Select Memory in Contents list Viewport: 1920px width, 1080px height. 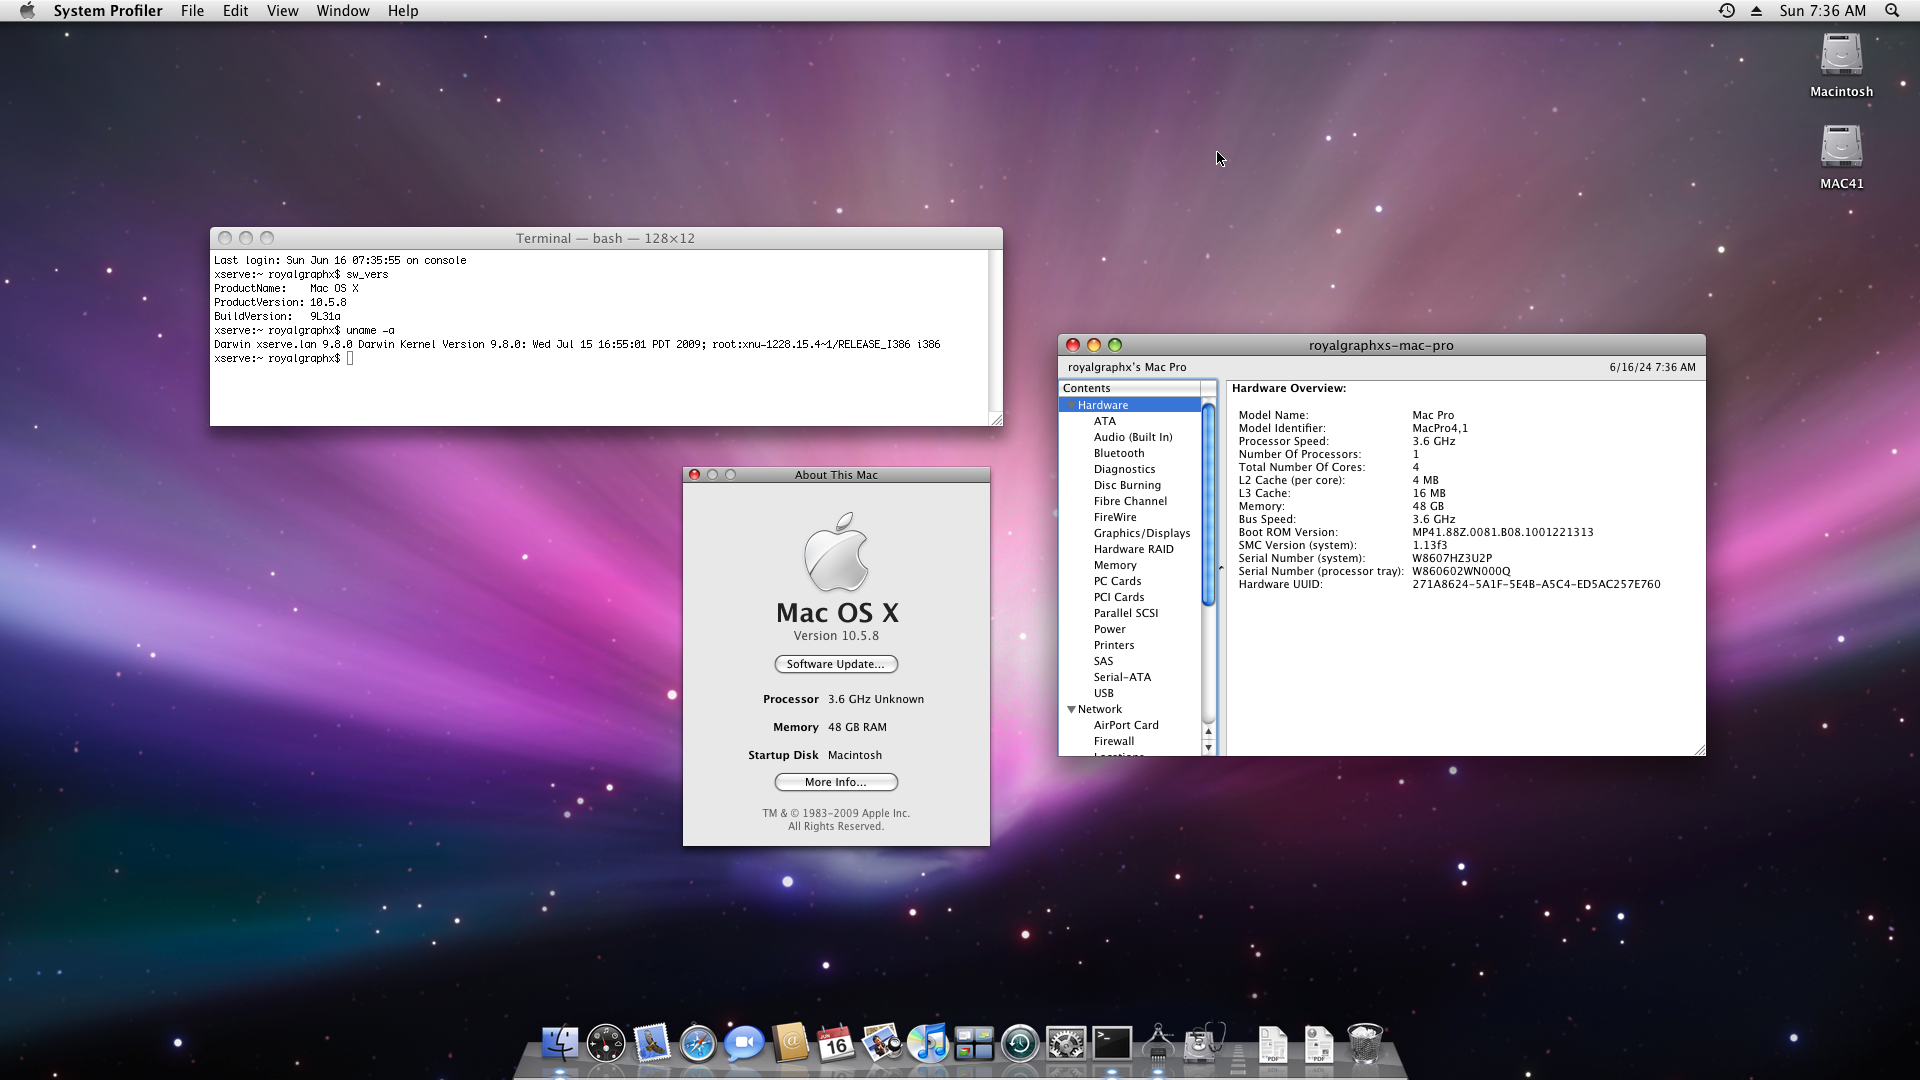1115,565
